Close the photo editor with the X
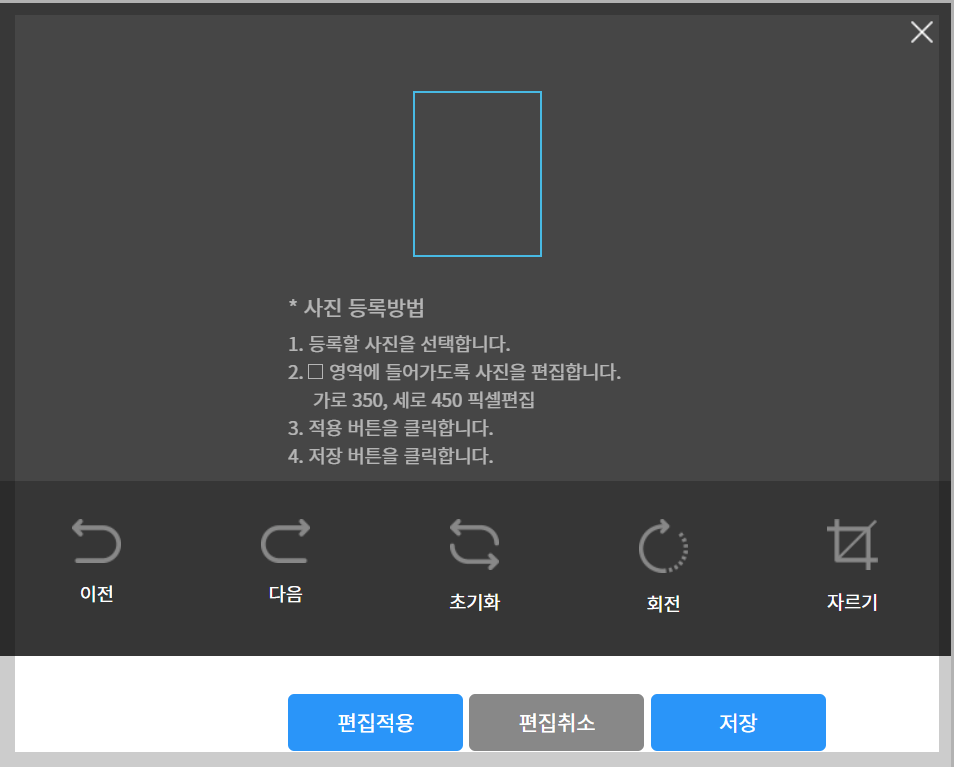 click(x=921, y=32)
